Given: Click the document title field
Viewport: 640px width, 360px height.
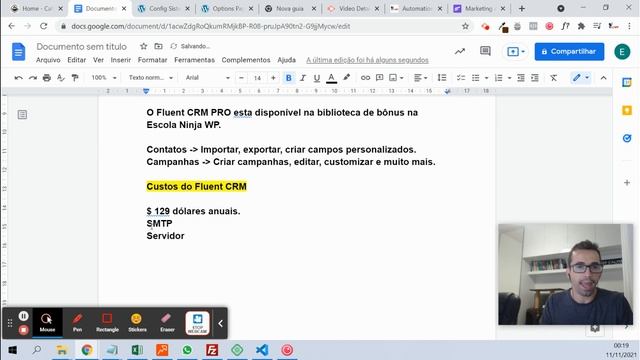Looking at the screenshot, I should 82,47.
